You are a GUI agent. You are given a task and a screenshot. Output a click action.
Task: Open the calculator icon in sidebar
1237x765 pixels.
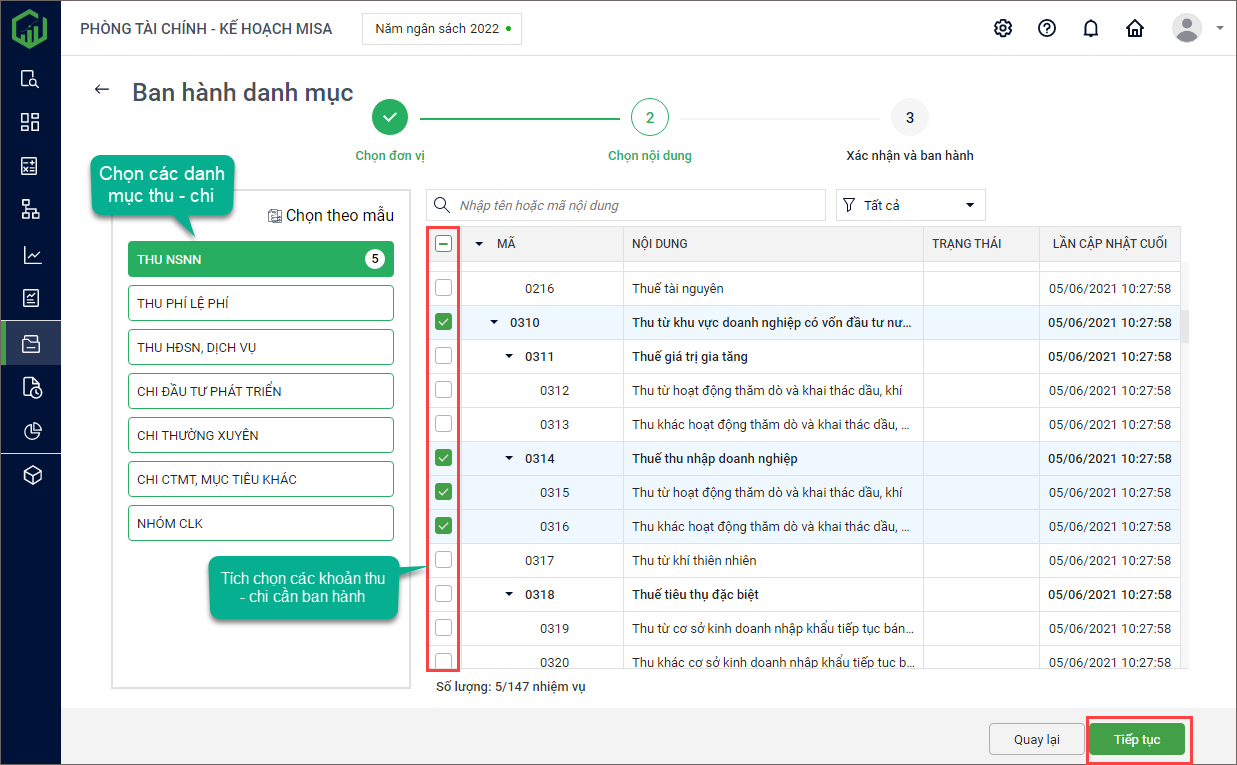31,166
